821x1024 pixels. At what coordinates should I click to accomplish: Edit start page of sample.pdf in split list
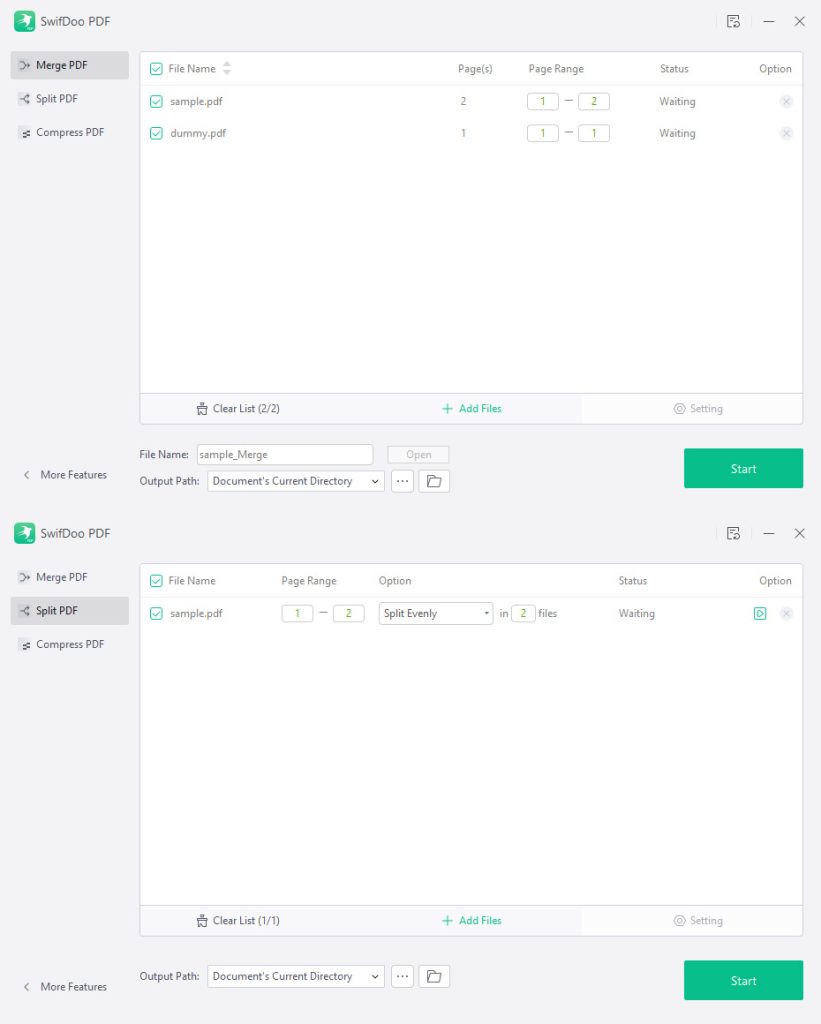[x=297, y=613]
